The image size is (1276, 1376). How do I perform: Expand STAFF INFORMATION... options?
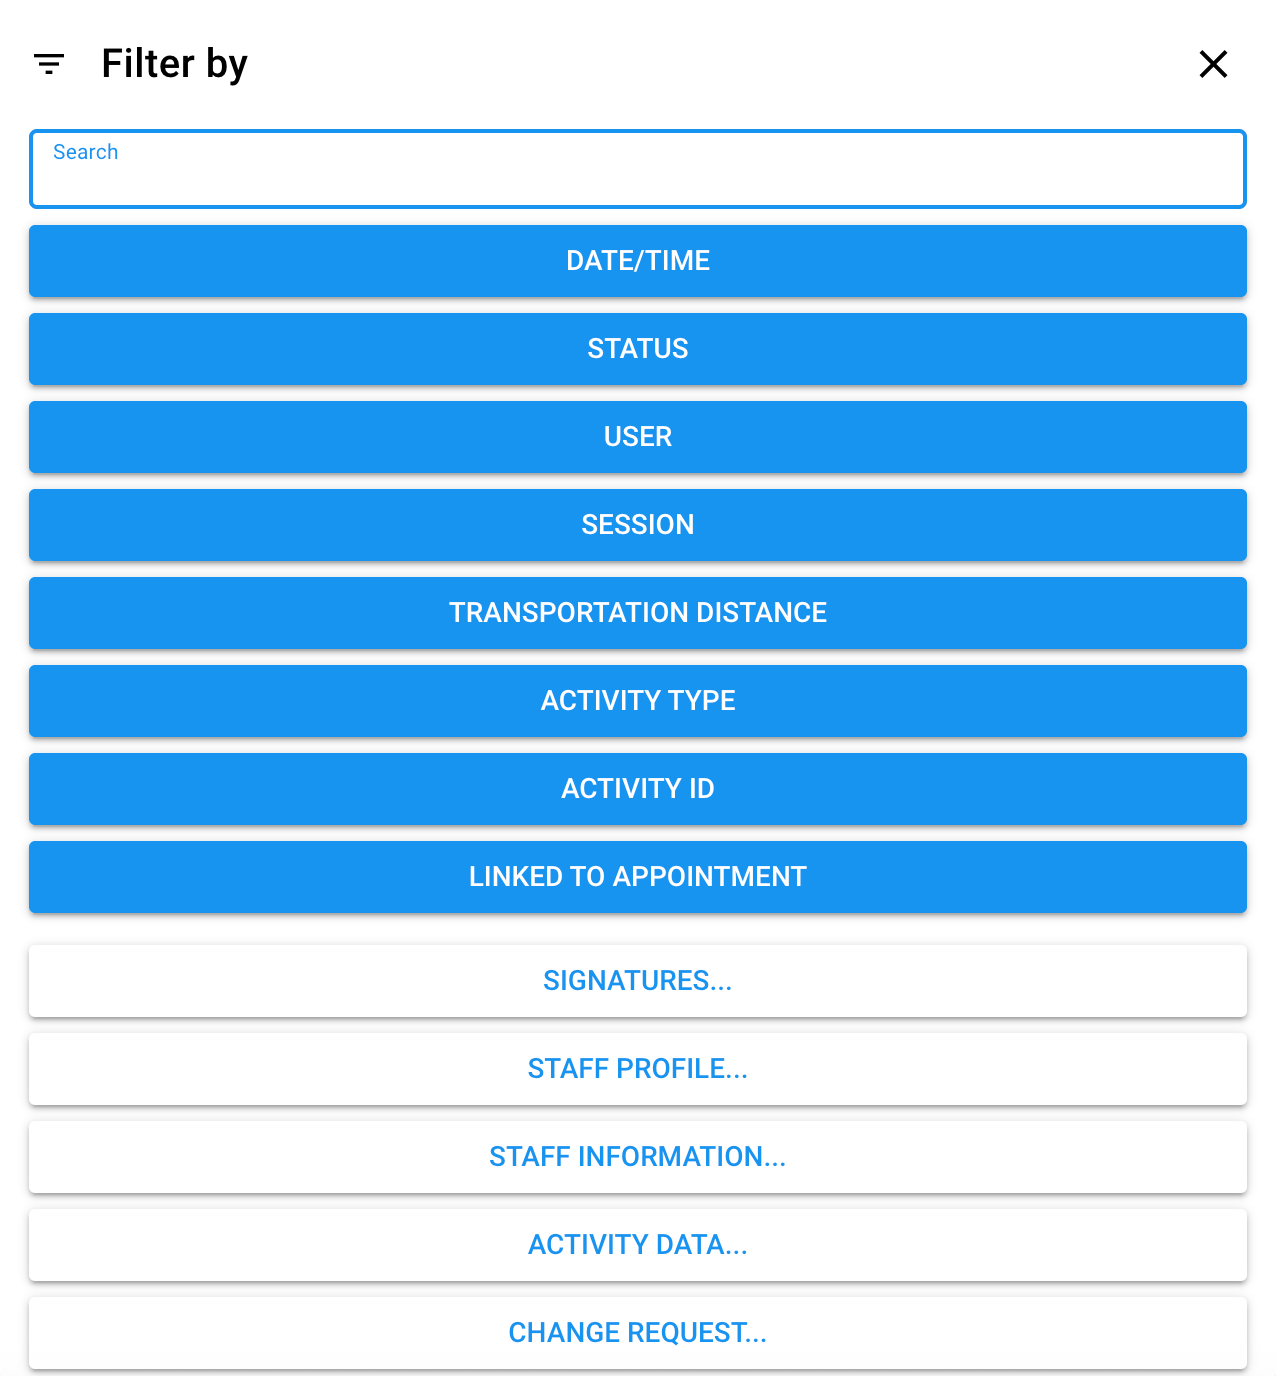(x=637, y=1157)
